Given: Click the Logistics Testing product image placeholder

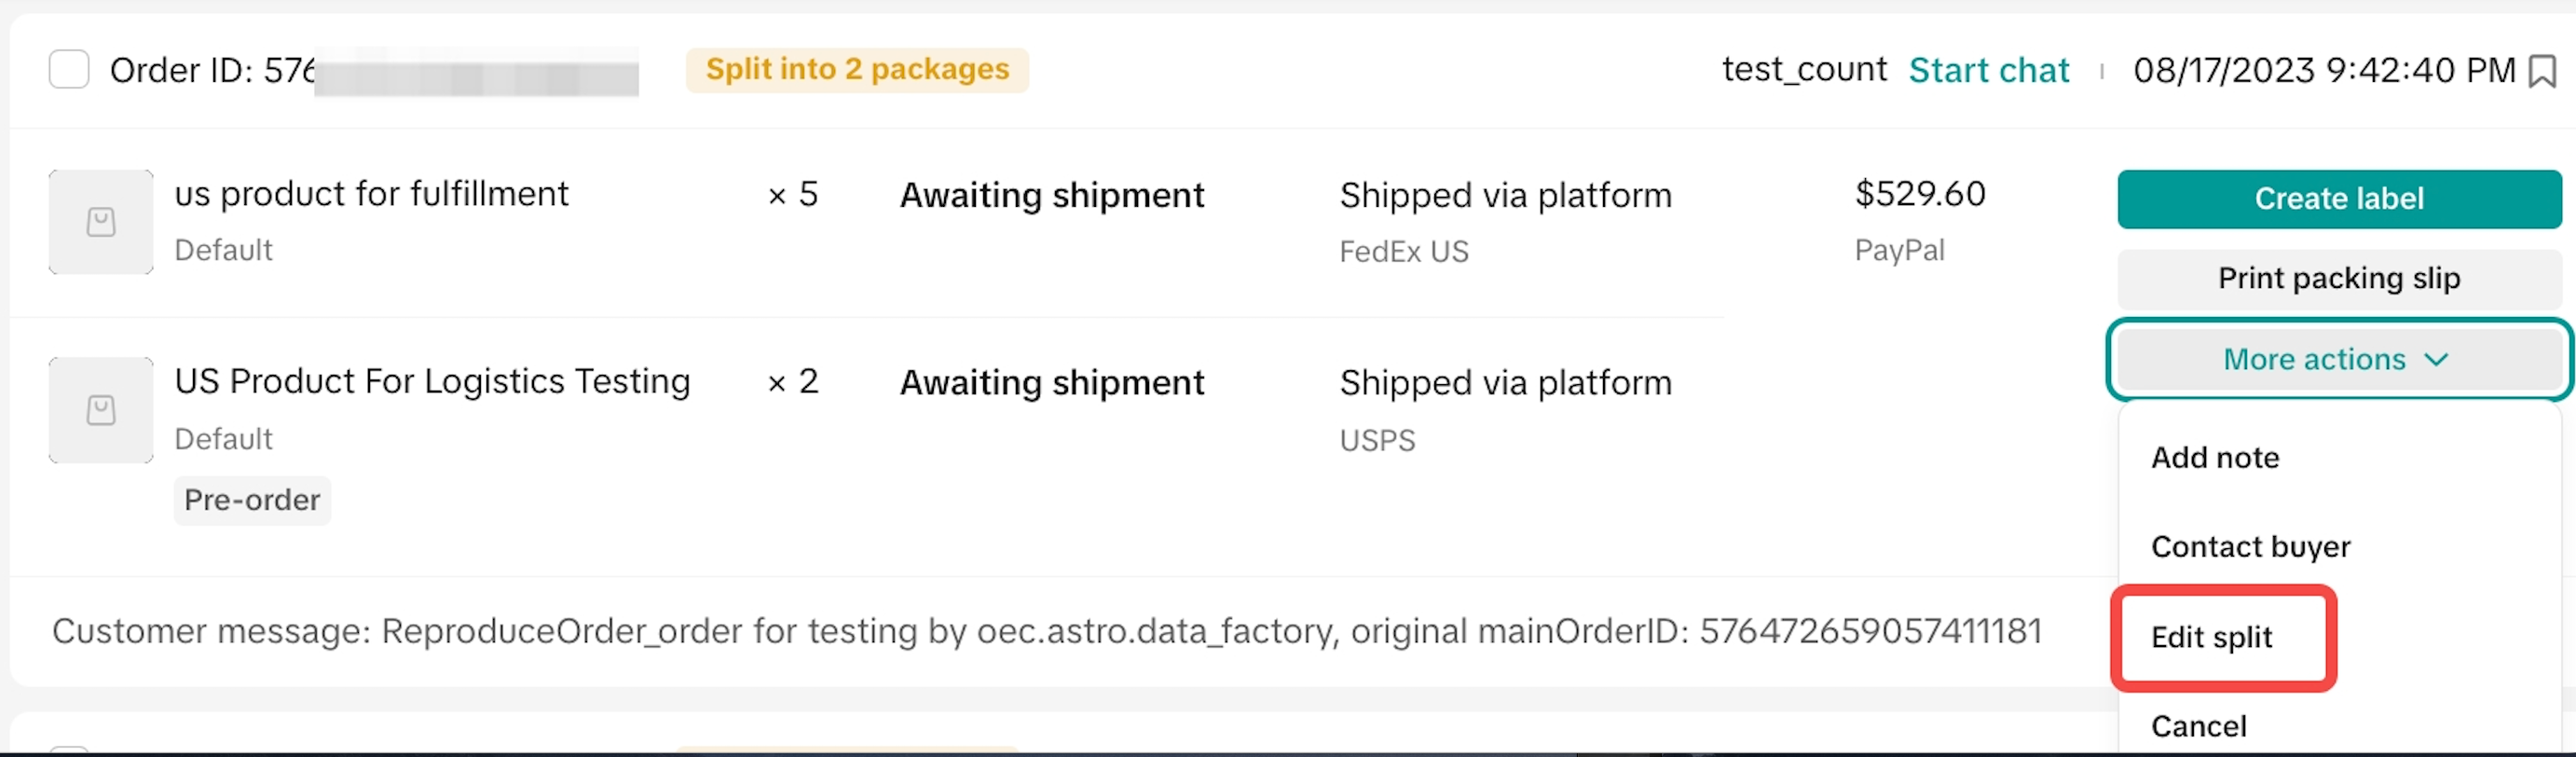Looking at the screenshot, I should tap(101, 410).
